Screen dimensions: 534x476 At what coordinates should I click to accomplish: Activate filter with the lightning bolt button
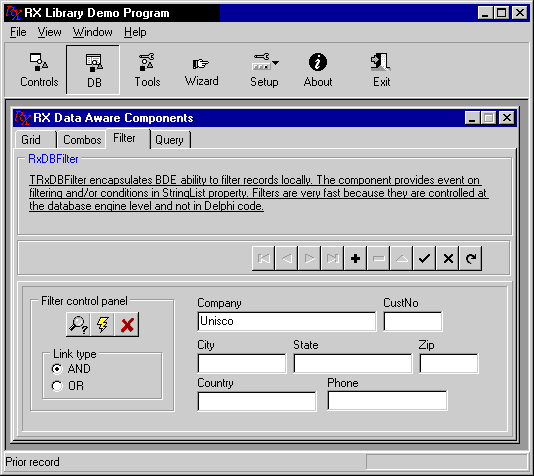(x=103, y=324)
